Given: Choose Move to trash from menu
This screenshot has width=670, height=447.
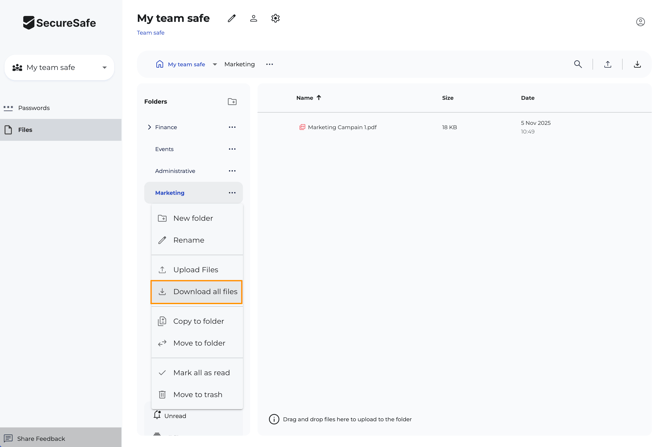Looking at the screenshot, I should point(197,395).
